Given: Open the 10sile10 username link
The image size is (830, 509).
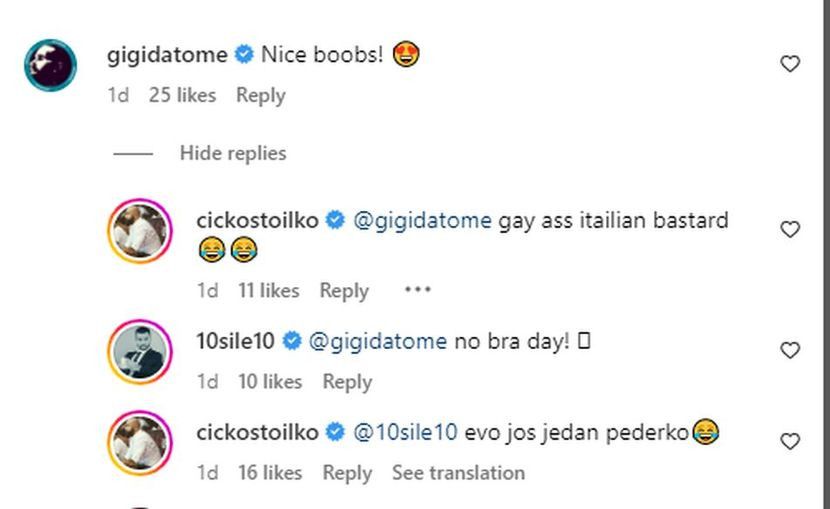Looking at the screenshot, I should pos(236,341).
